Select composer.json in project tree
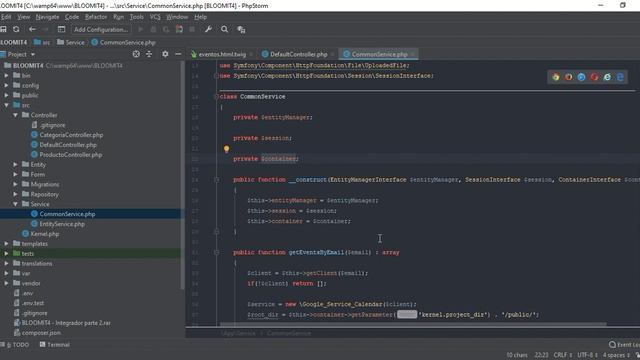The image size is (640, 360). click(41, 333)
